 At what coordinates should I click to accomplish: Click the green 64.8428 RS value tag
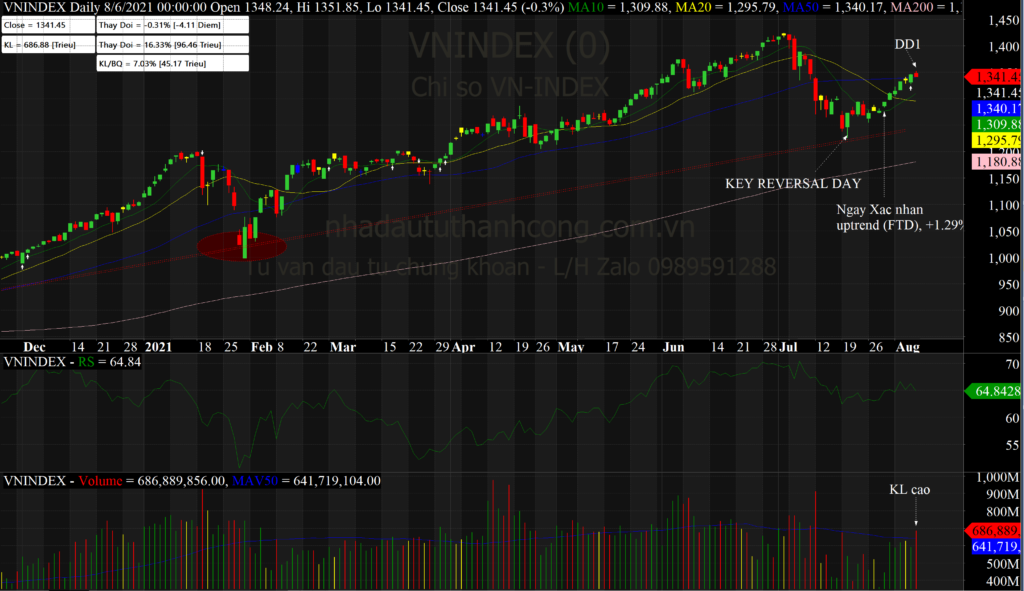(994, 392)
